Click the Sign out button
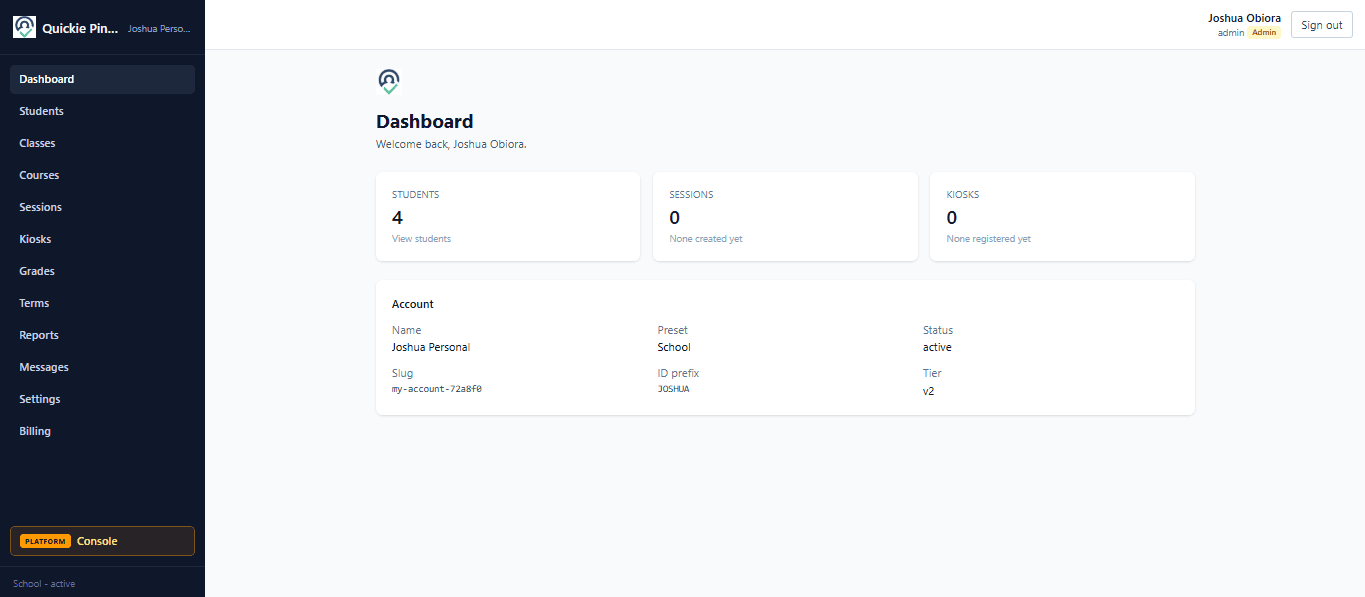 [1321, 25]
